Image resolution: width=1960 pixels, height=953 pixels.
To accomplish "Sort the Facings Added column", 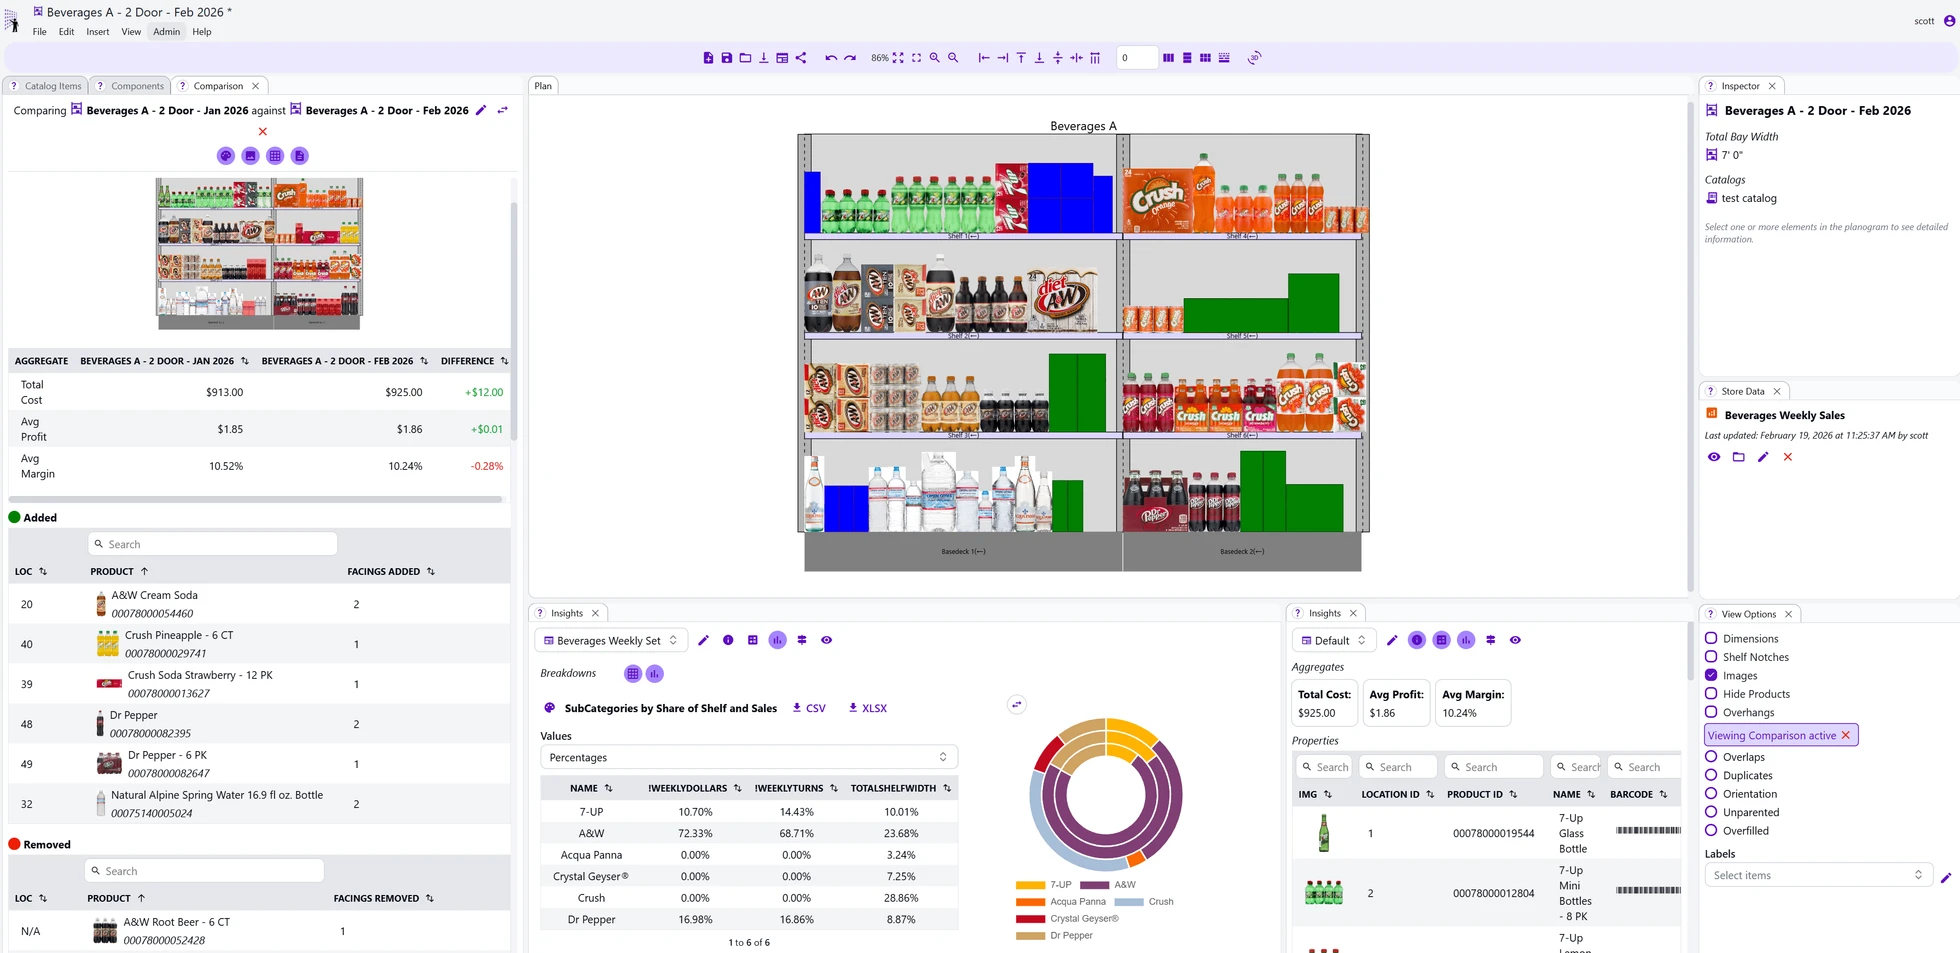I will [x=431, y=572].
